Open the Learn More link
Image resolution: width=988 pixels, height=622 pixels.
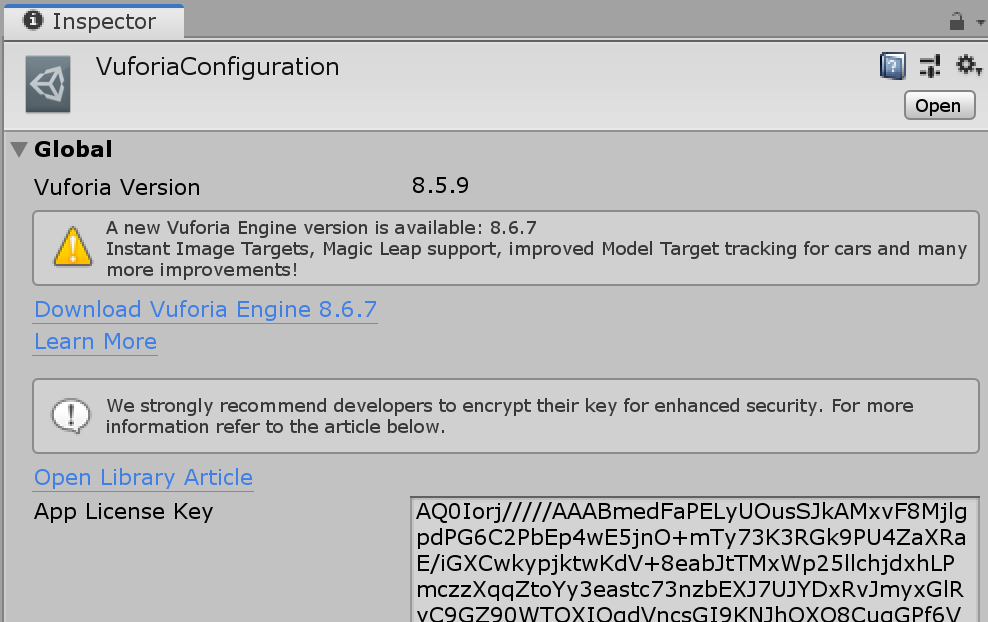(x=95, y=341)
